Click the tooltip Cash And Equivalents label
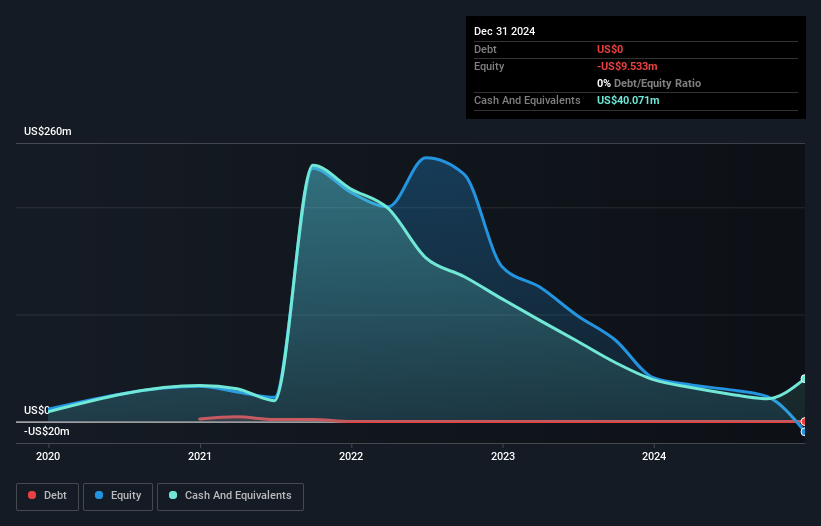 (x=527, y=100)
